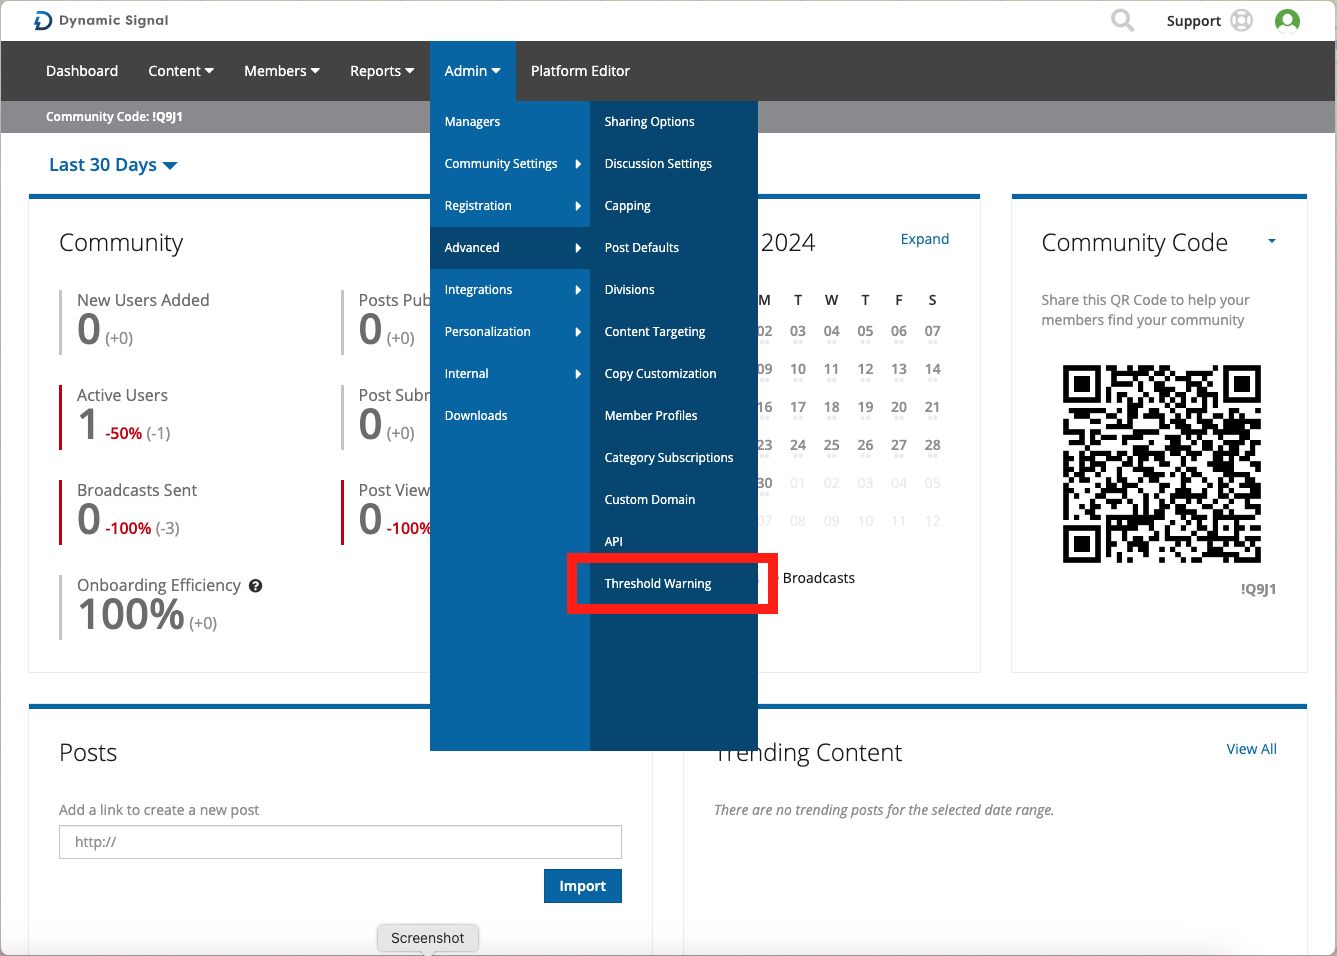1337x956 pixels.
Task: Click the Onboarding Efficiency help icon
Action: point(256,586)
